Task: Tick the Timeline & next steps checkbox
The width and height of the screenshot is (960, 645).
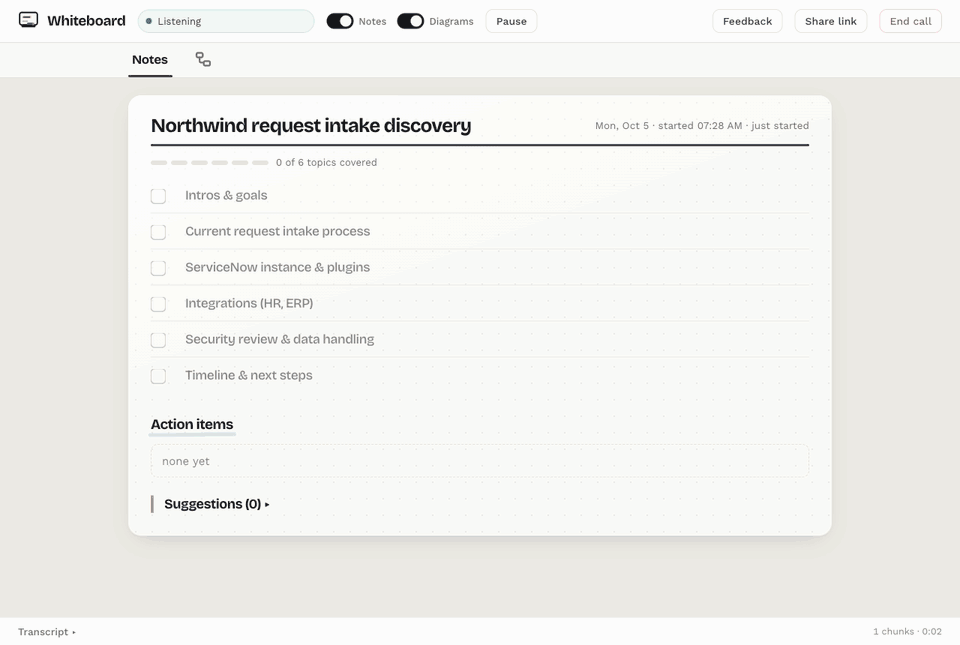Action: point(159,376)
